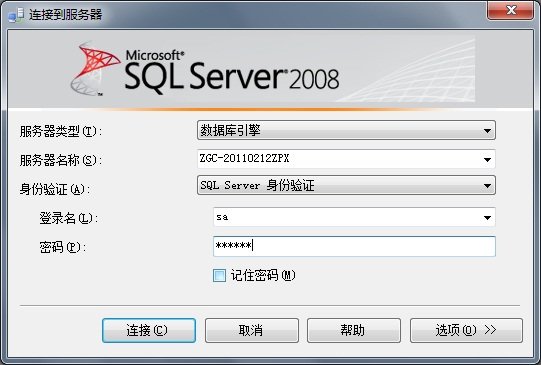The height and width of the screenshot is (365, 541).
Task: Close the 连接到服务器 dialog window
Action: click(x=511, y=10)
